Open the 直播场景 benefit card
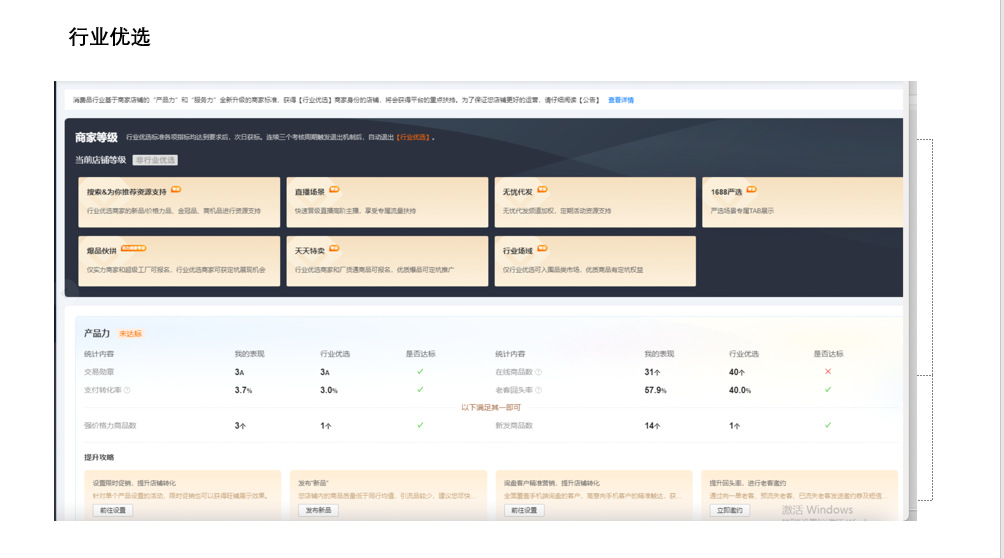This screenshot has width=1004, height=558. tap(387, 202)
